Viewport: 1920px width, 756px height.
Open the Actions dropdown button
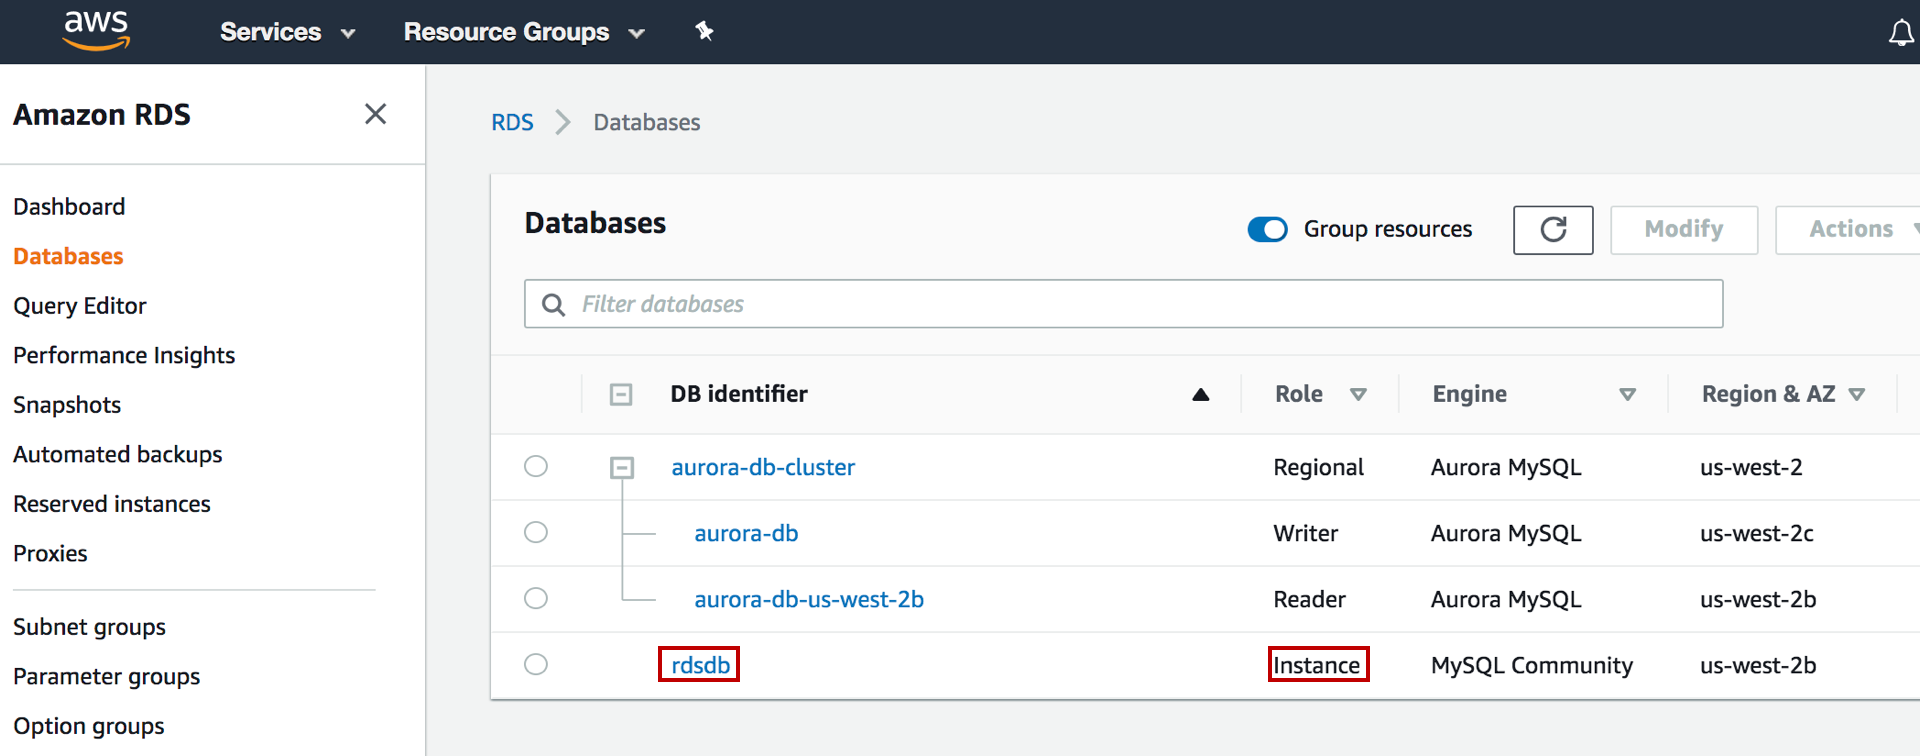pyautogui.click(x=1850, y=230)
